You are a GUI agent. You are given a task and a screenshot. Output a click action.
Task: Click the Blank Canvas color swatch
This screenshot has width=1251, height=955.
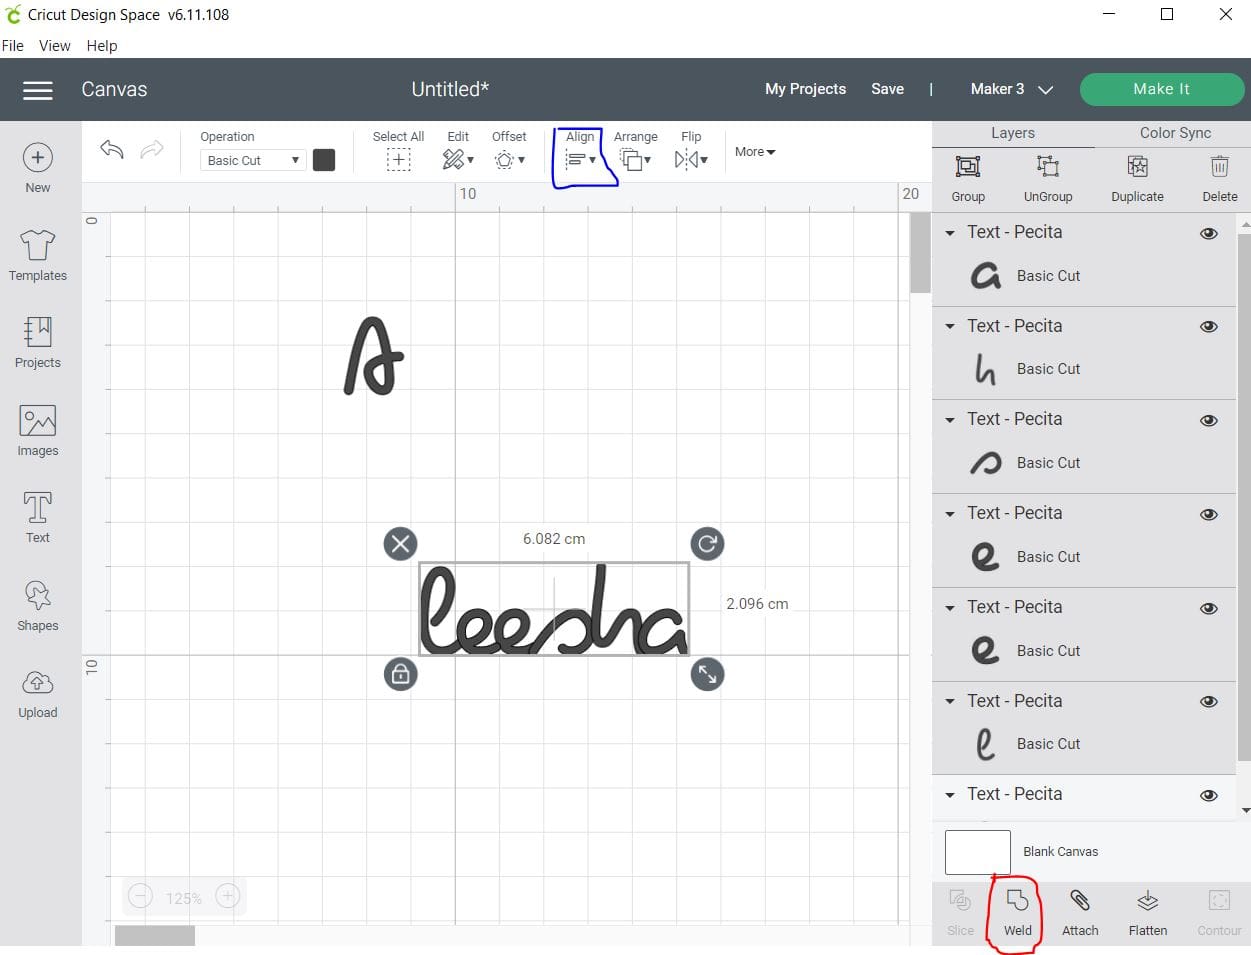977,852
